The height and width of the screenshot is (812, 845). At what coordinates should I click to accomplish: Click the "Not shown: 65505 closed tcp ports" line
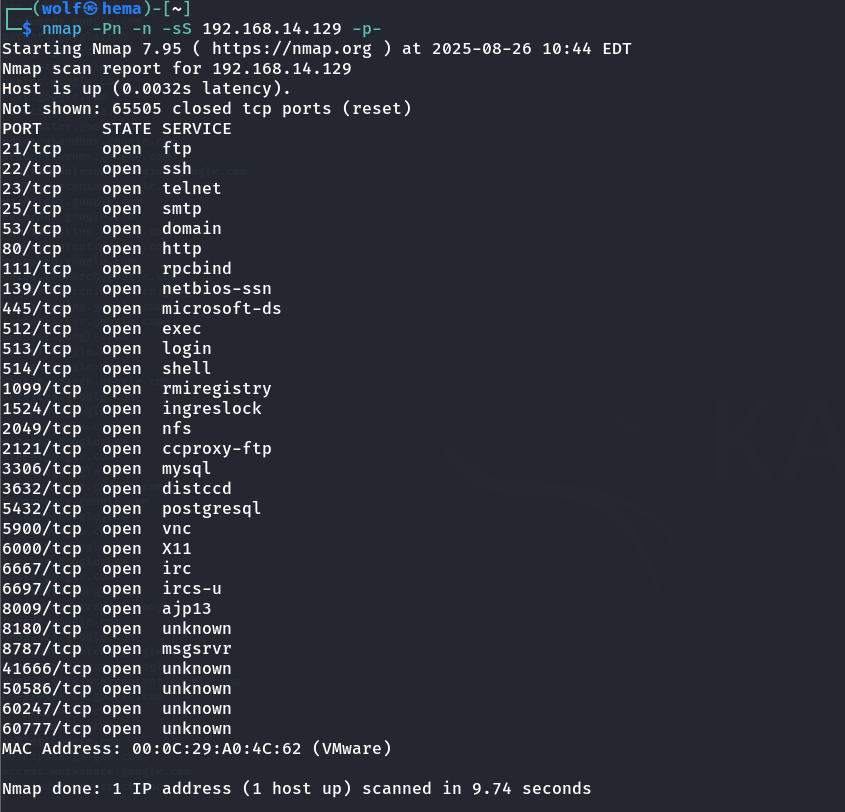(206, 108)
